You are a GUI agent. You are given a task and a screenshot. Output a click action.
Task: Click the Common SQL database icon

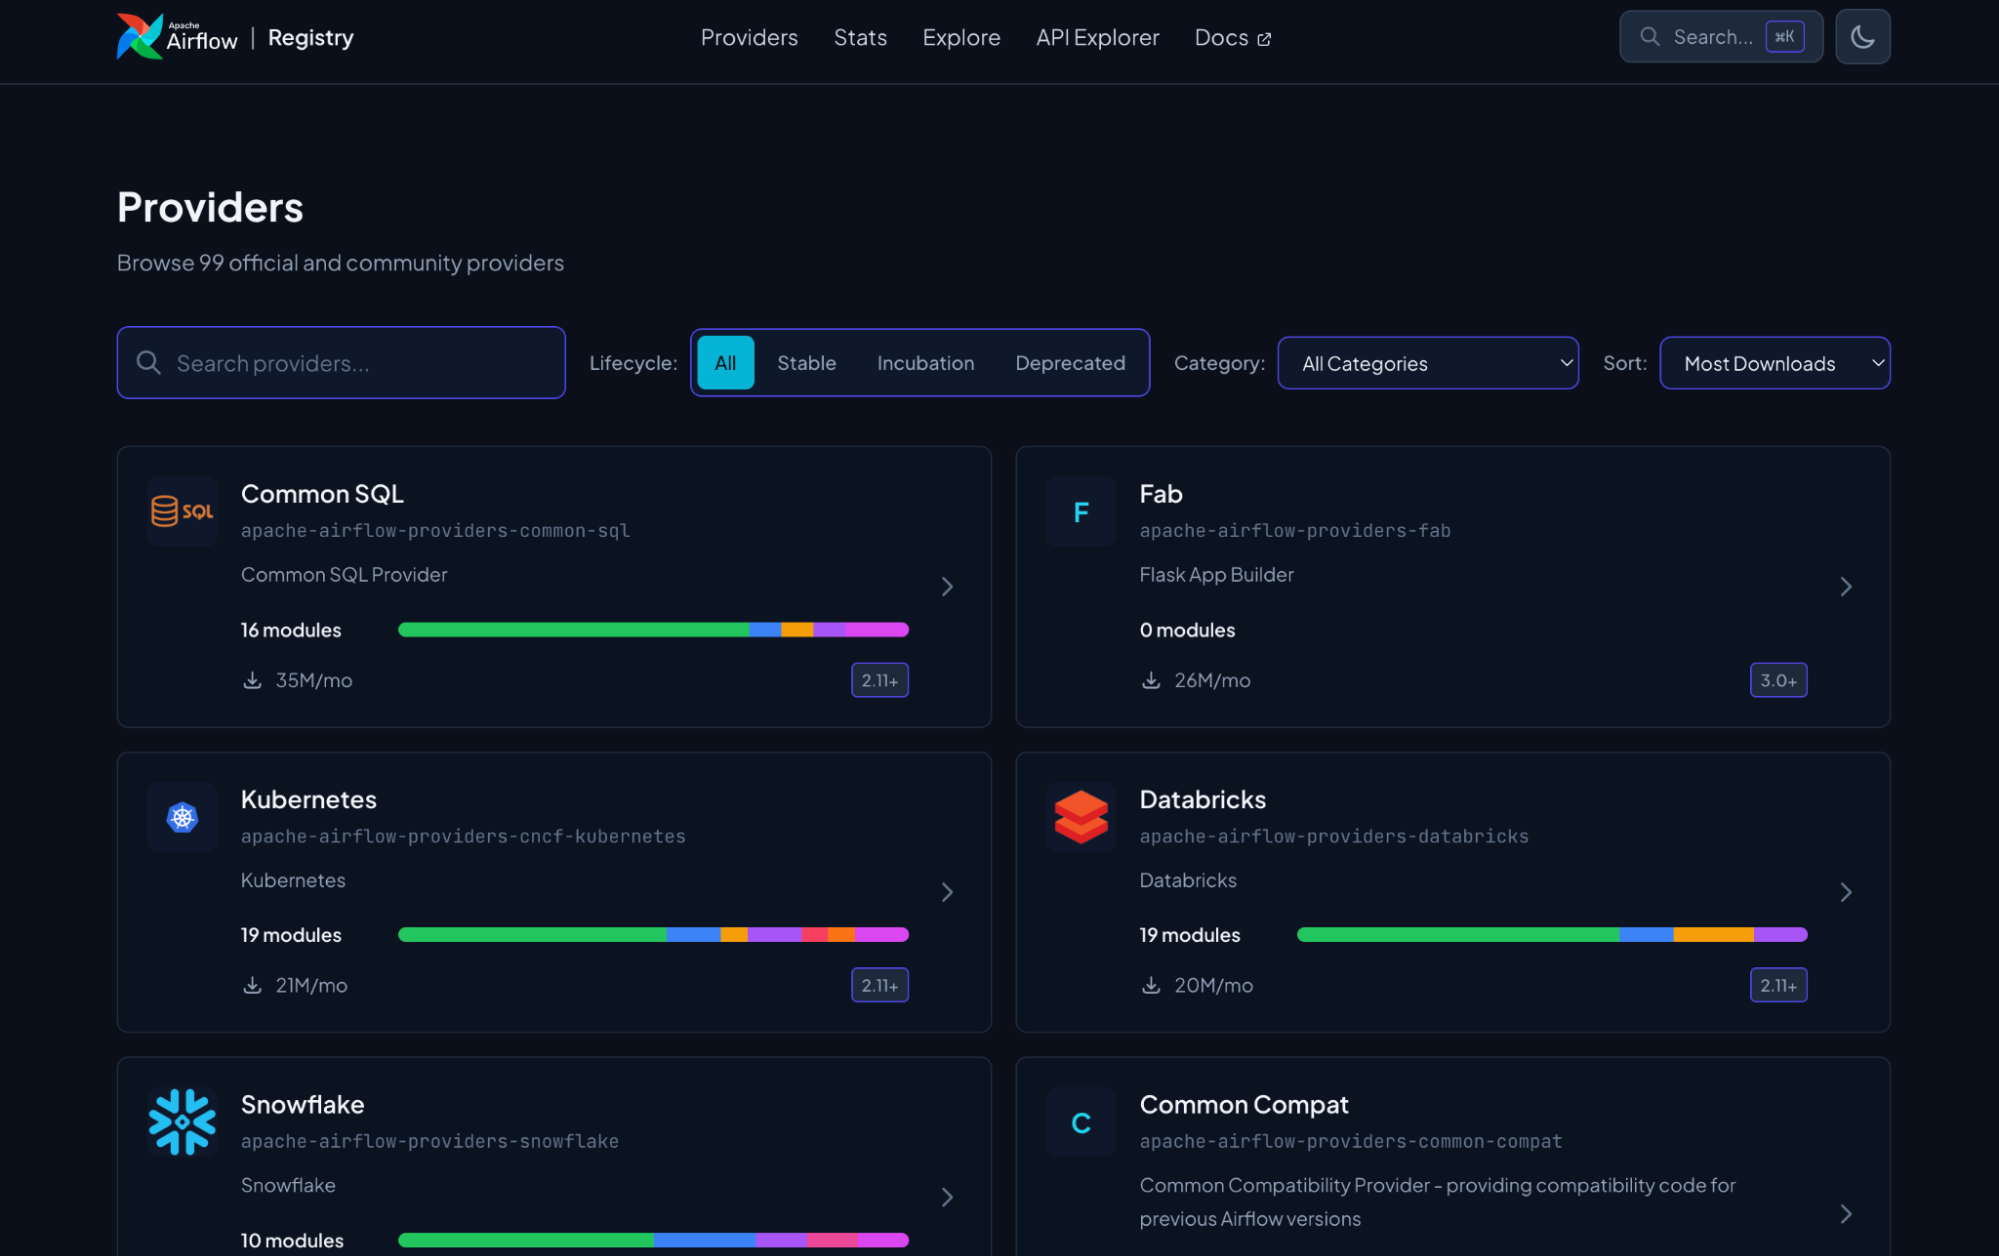click(x=182, y=511)
